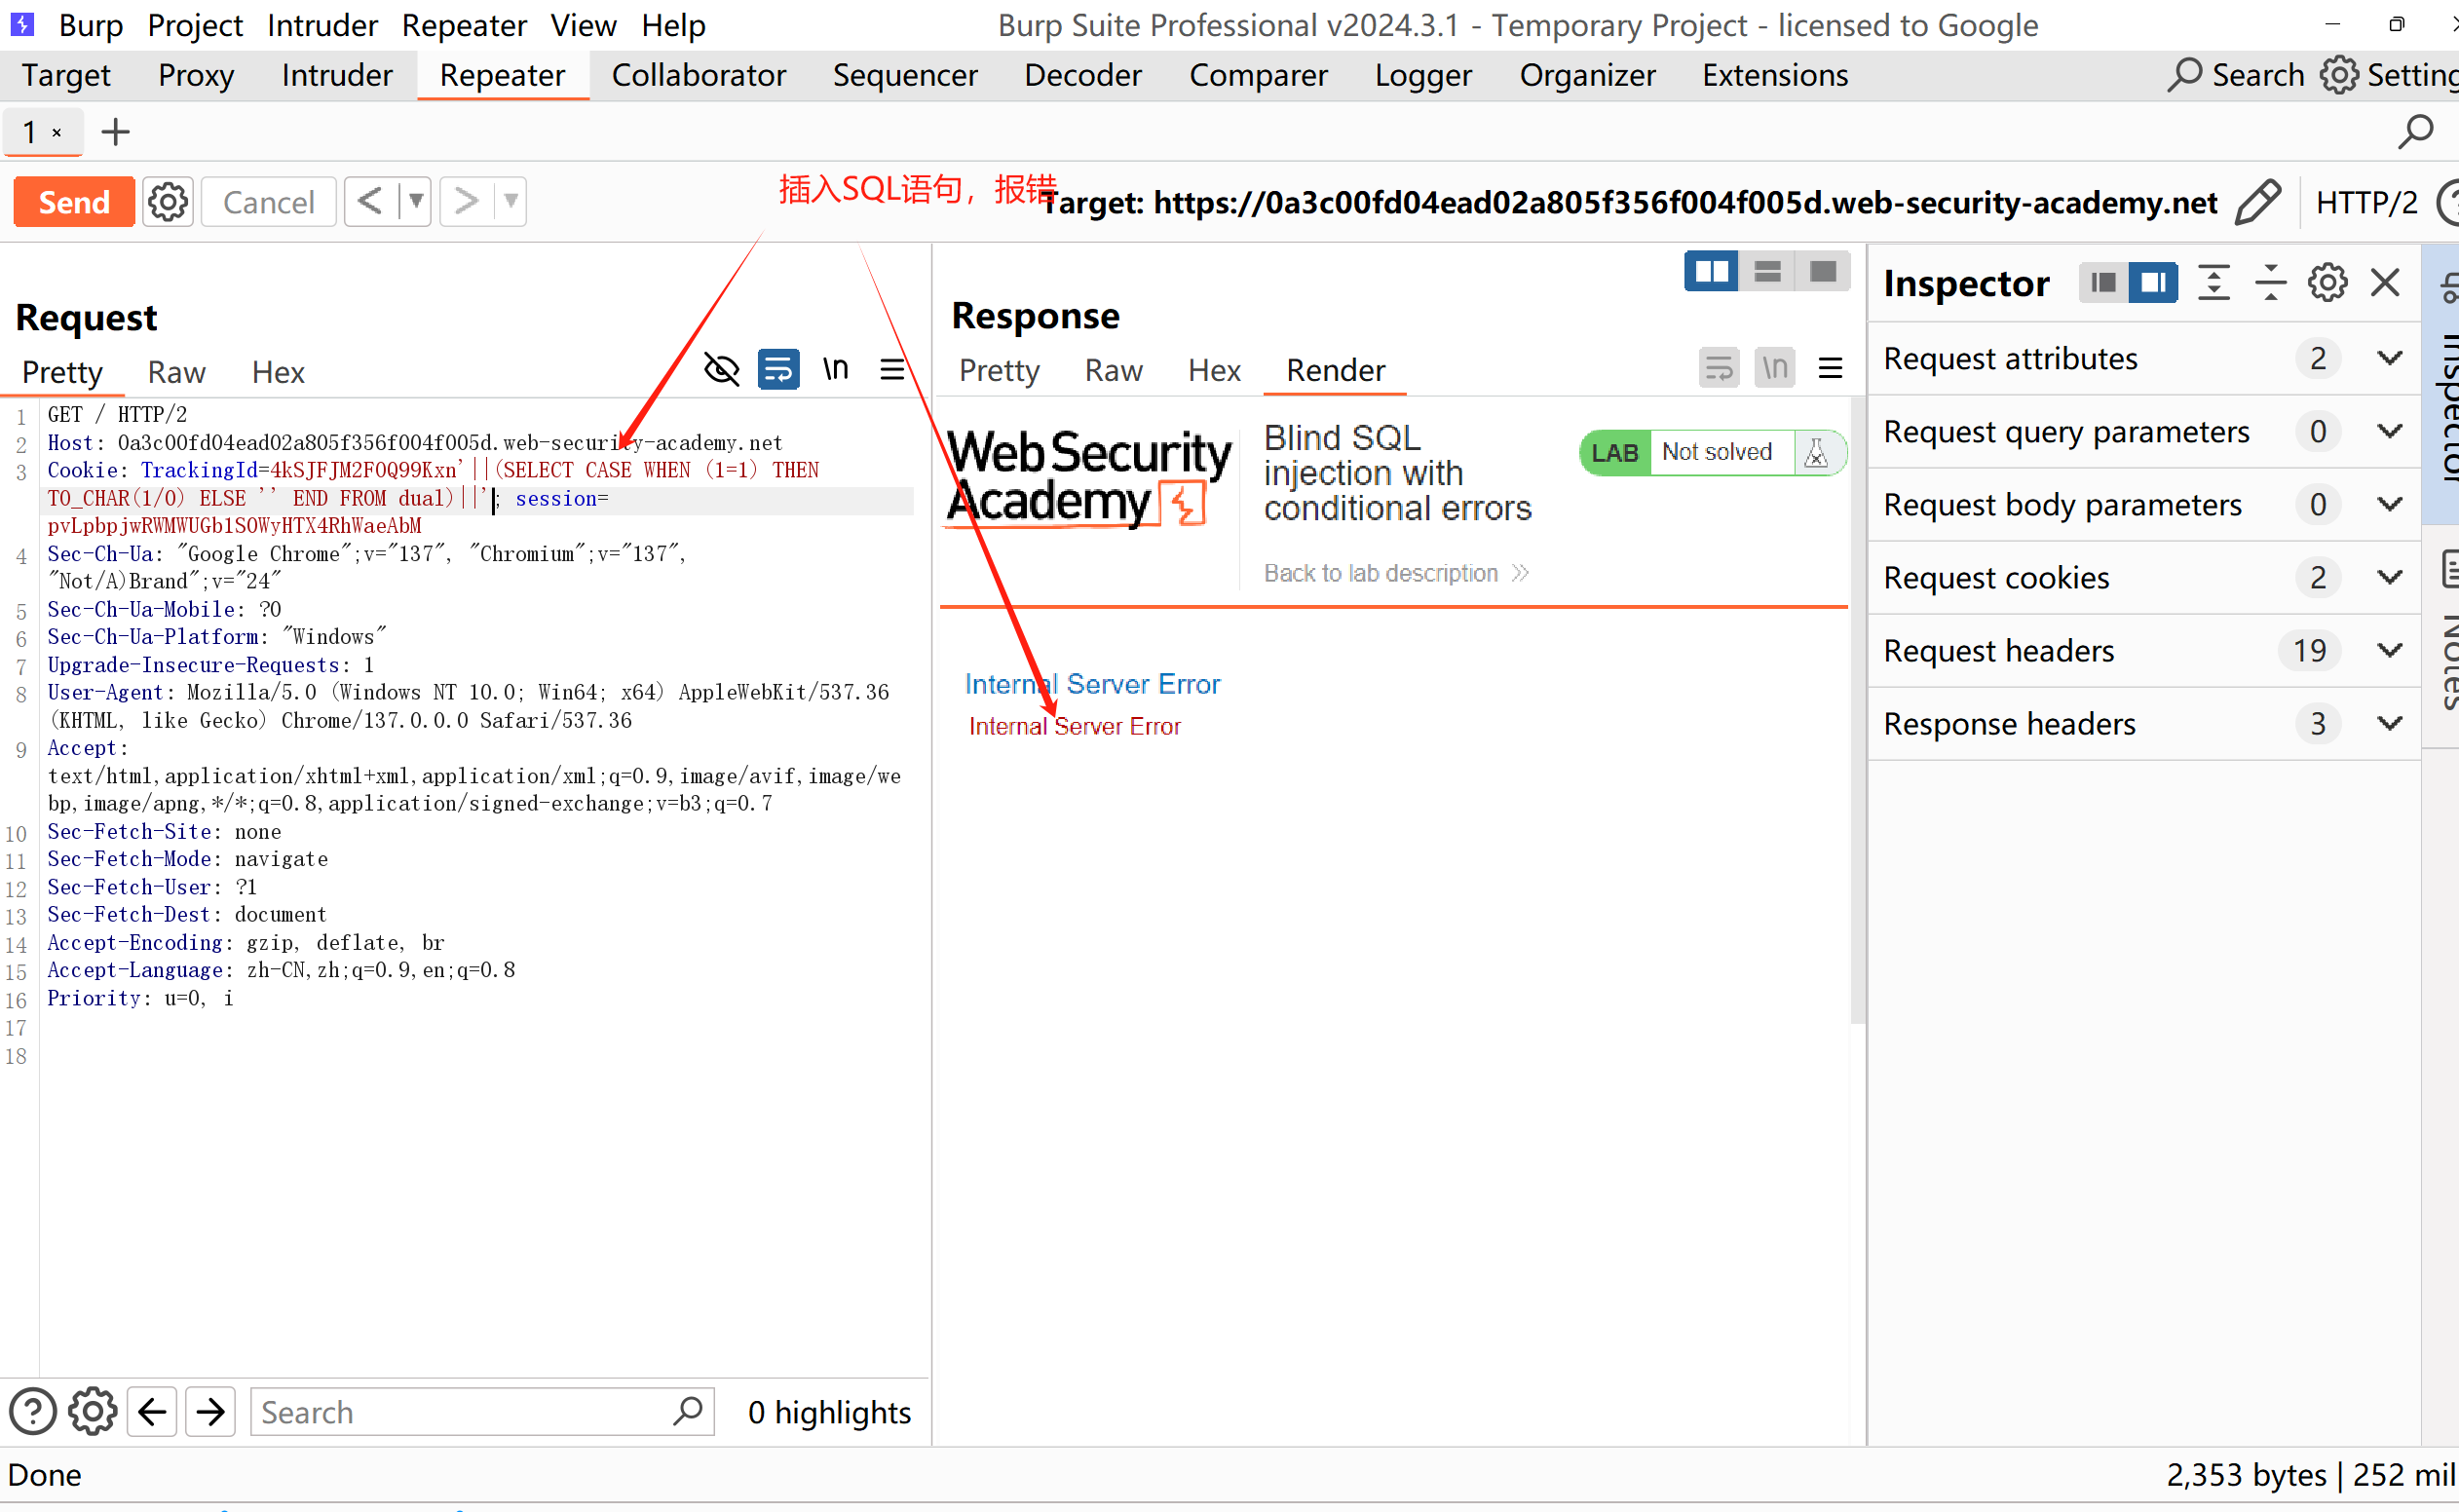Select the response Raw tab
This screenshot has width=2459, height=1512.
tap(1113, 370)
